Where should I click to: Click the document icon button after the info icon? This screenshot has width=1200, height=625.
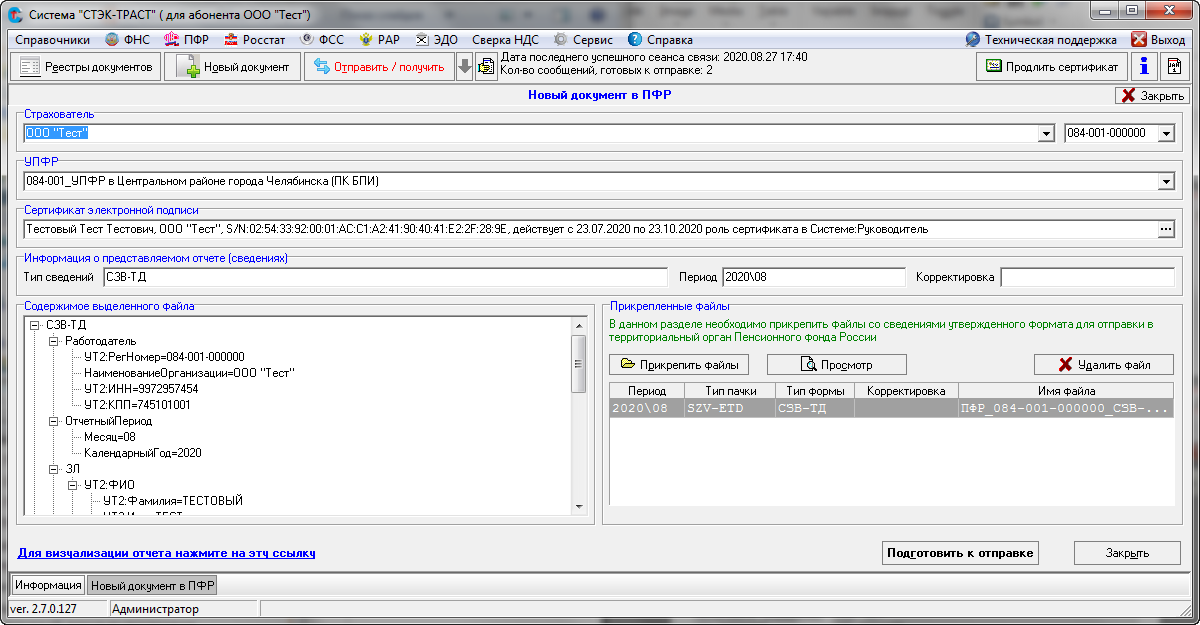click(1174, 67)
